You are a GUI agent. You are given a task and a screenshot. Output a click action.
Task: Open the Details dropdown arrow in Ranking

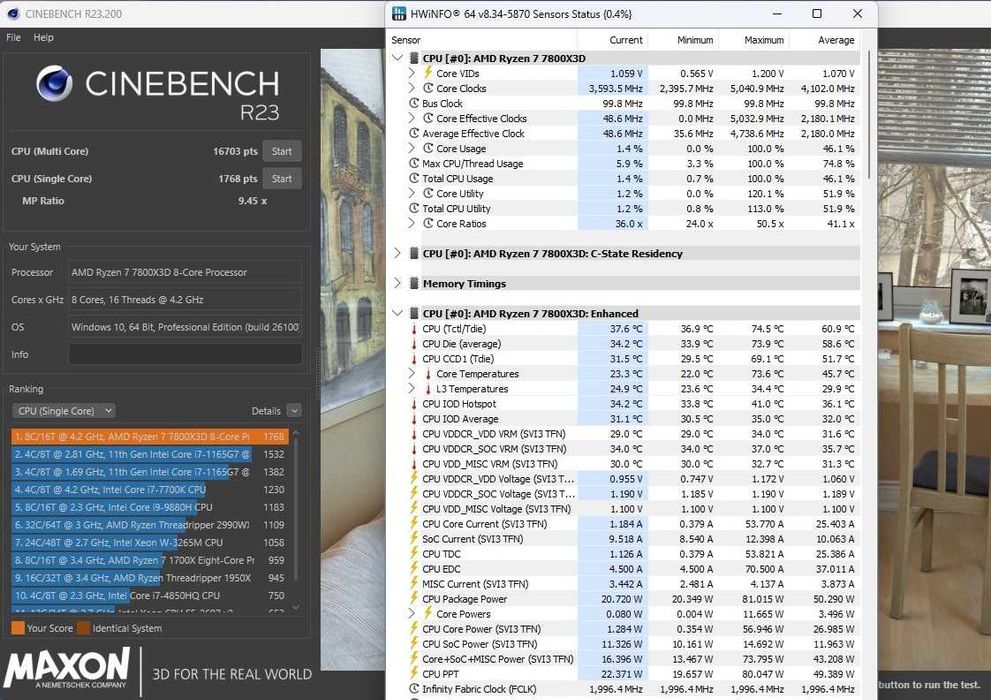pyautogui.click(x=294, y=411)
